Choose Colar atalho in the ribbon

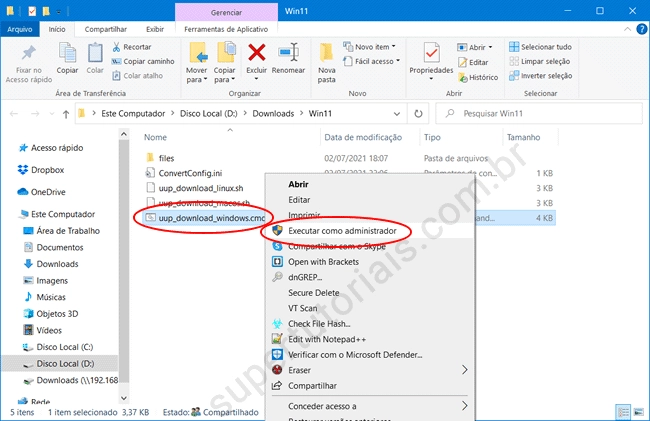coord(138,75)
